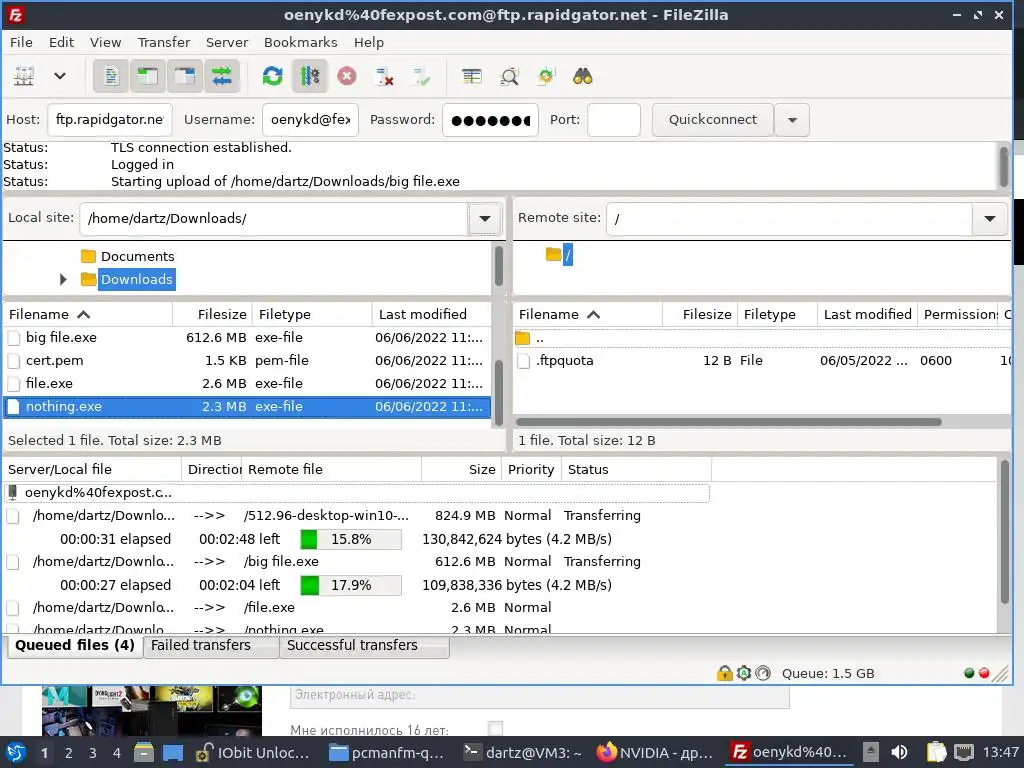Click the remote pane horizontal scrollbar
Screen dimensions: 1024x768
[729, 422]
